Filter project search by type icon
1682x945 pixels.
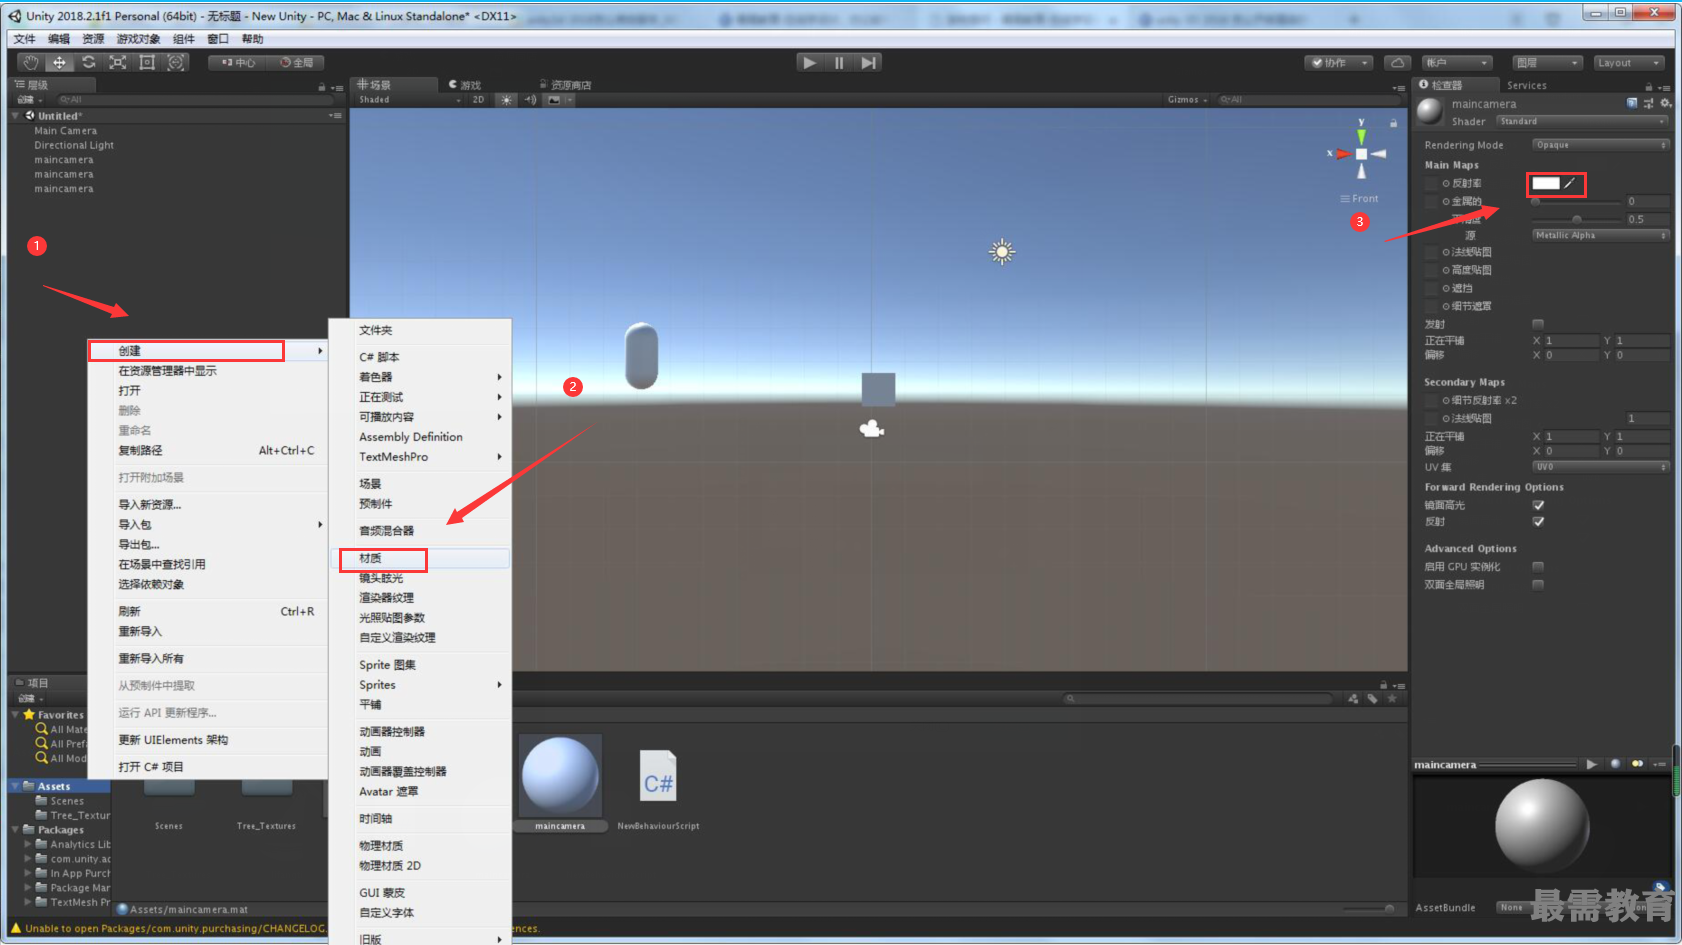[1353, 699]
